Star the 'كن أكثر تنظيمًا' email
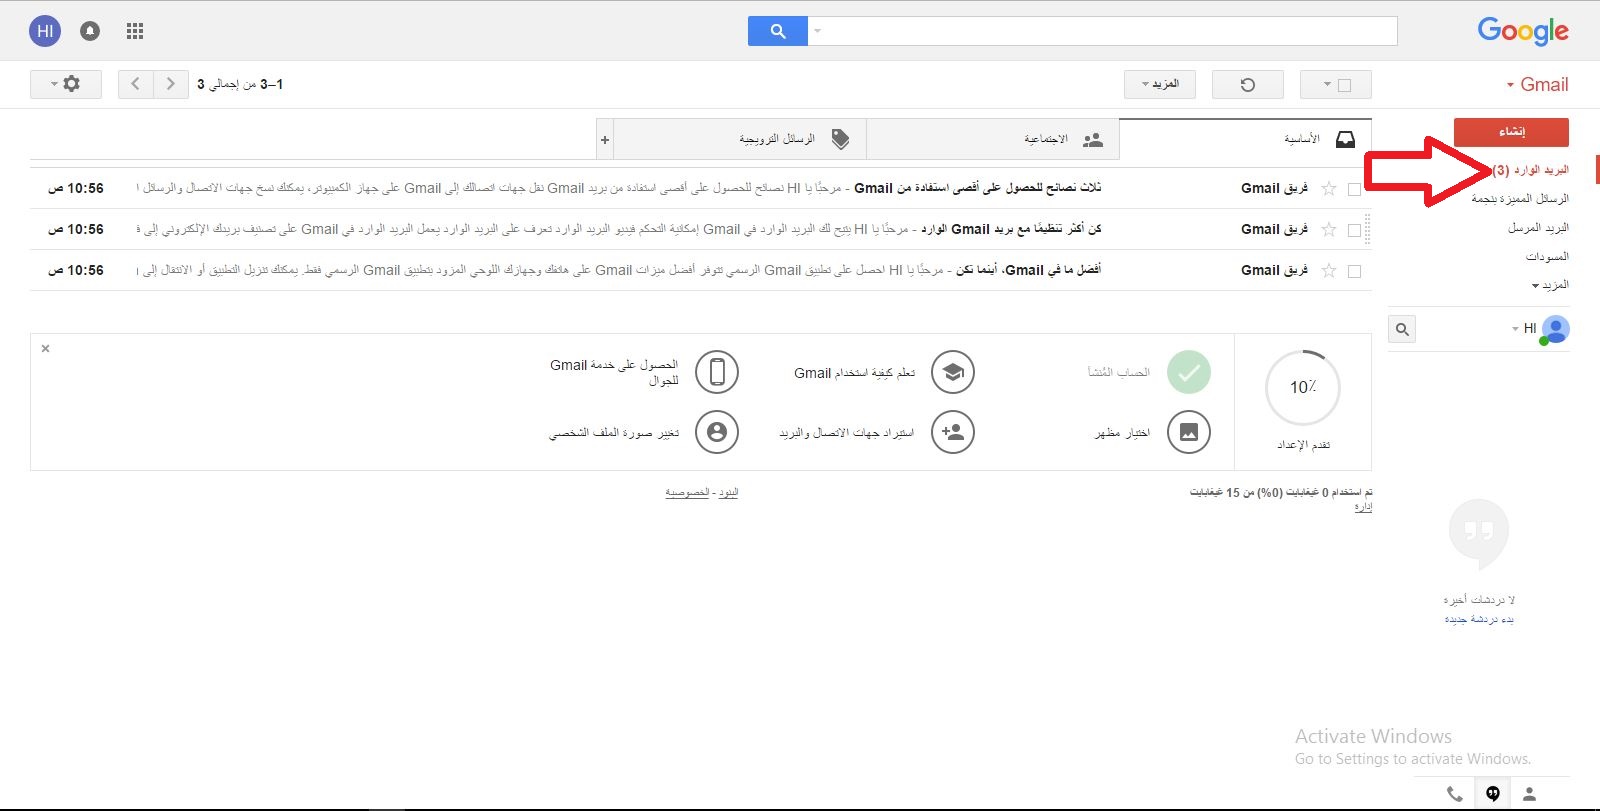The image size is (1600, 811). (1329, 229)
